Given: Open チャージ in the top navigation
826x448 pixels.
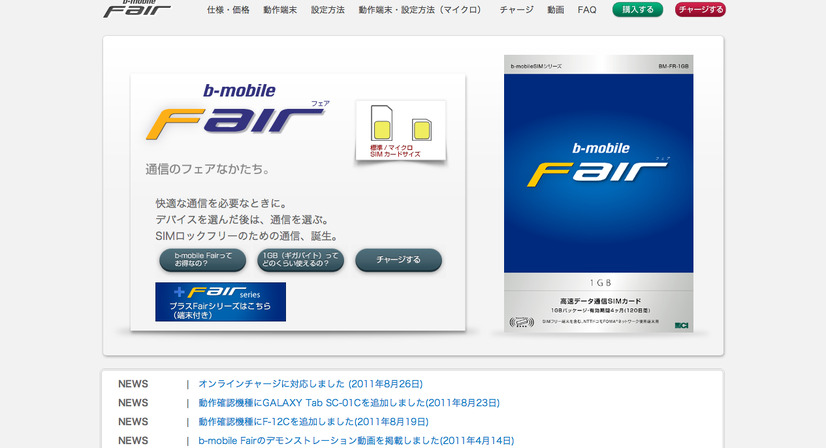Looking at the screenshot, I should [x=515, y=10].
